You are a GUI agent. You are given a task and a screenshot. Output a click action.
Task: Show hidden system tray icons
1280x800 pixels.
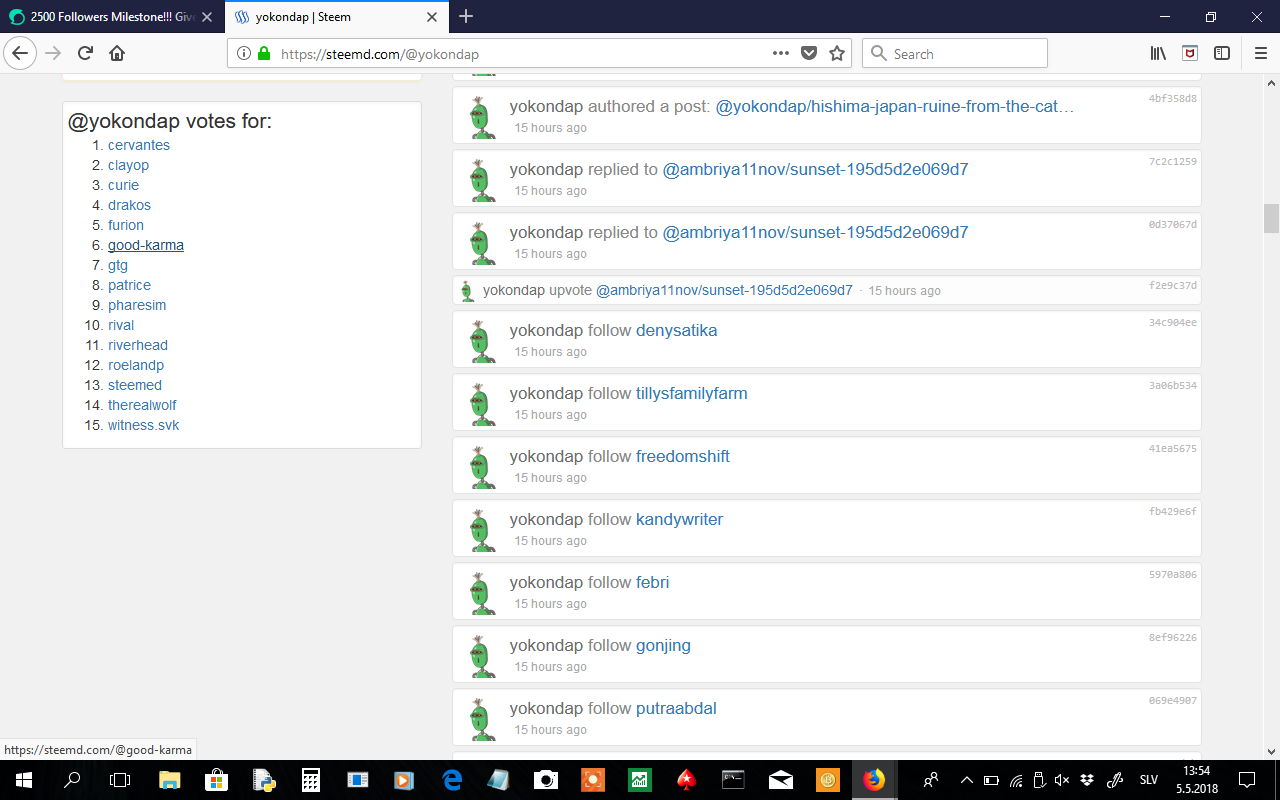pos(966,779)
